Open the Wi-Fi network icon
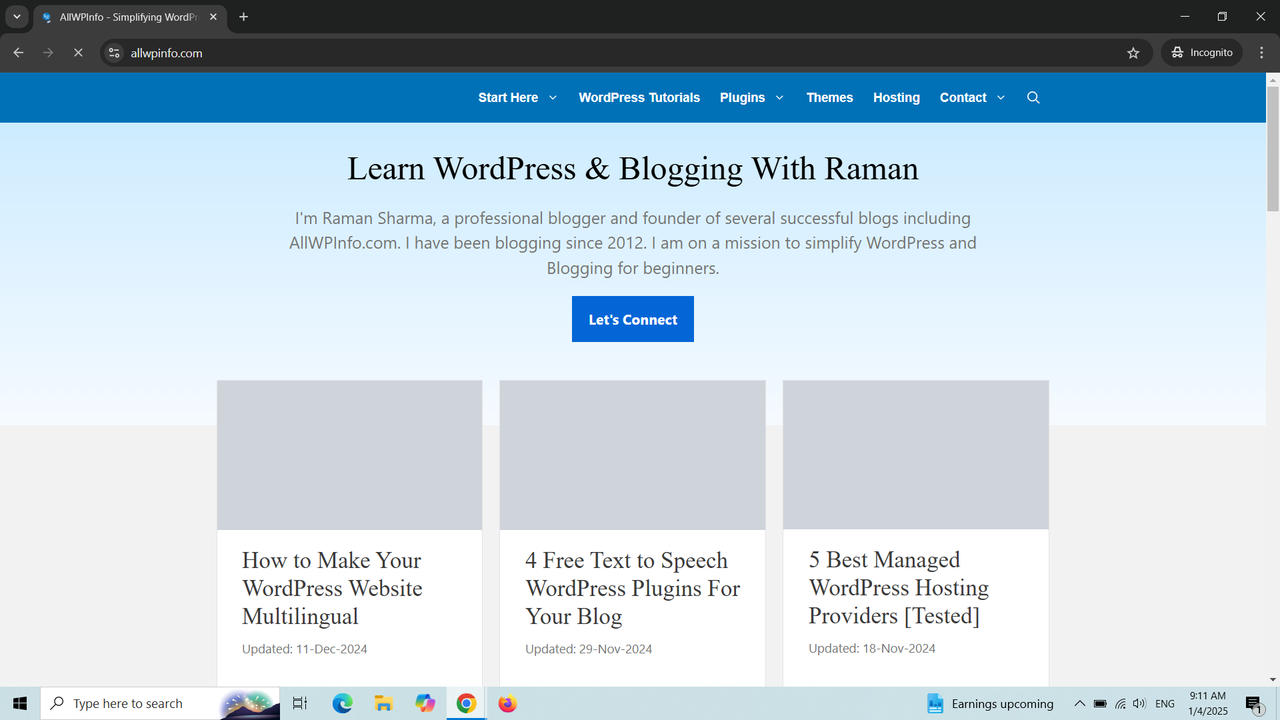Image resolution: width=1280 pixels, height=720 pixels. coord(1120,704)
